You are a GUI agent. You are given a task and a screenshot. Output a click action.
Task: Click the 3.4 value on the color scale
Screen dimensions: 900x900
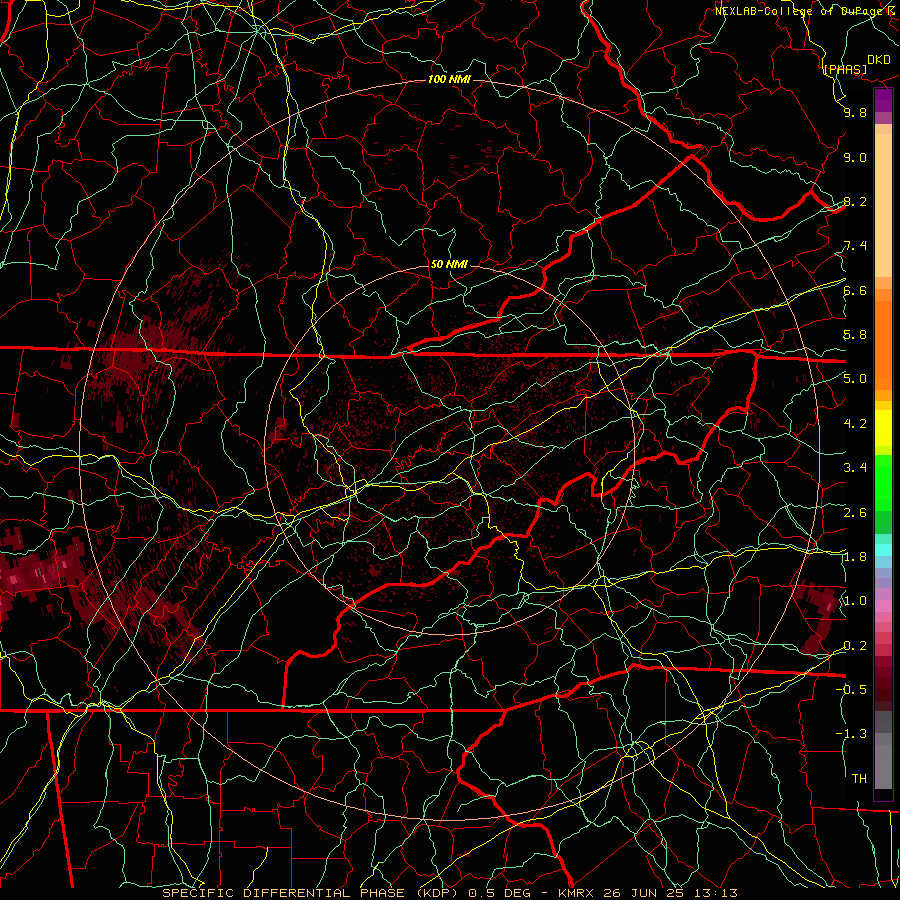855,468
